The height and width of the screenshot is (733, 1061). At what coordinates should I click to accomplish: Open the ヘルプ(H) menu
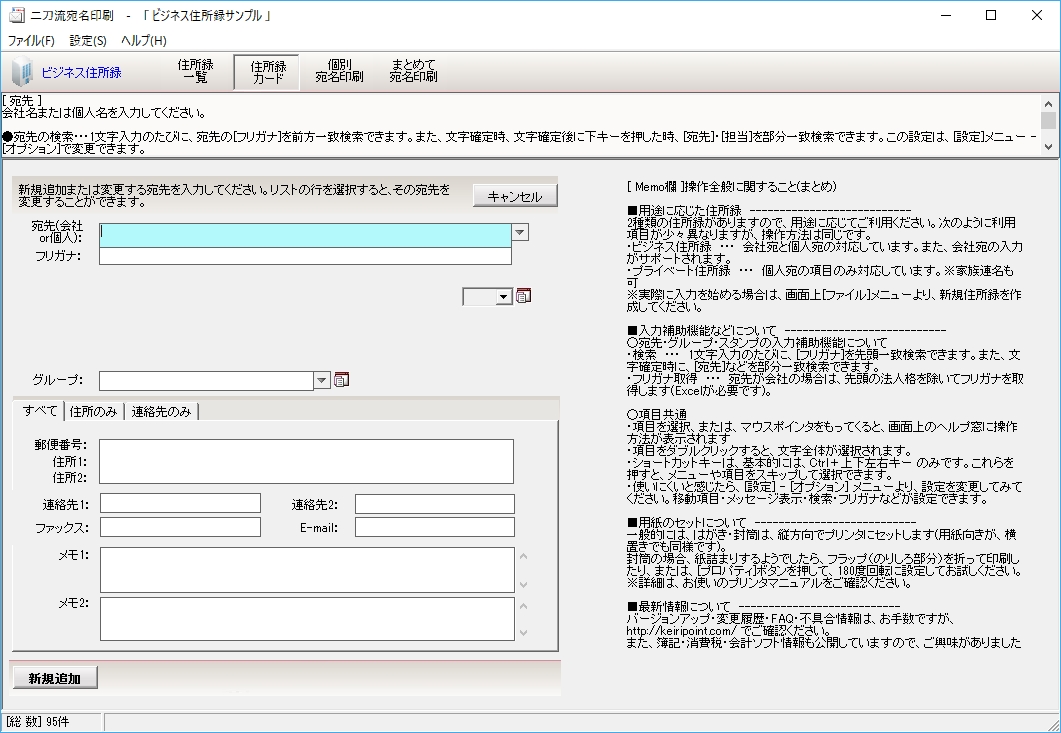pos(144,40)
